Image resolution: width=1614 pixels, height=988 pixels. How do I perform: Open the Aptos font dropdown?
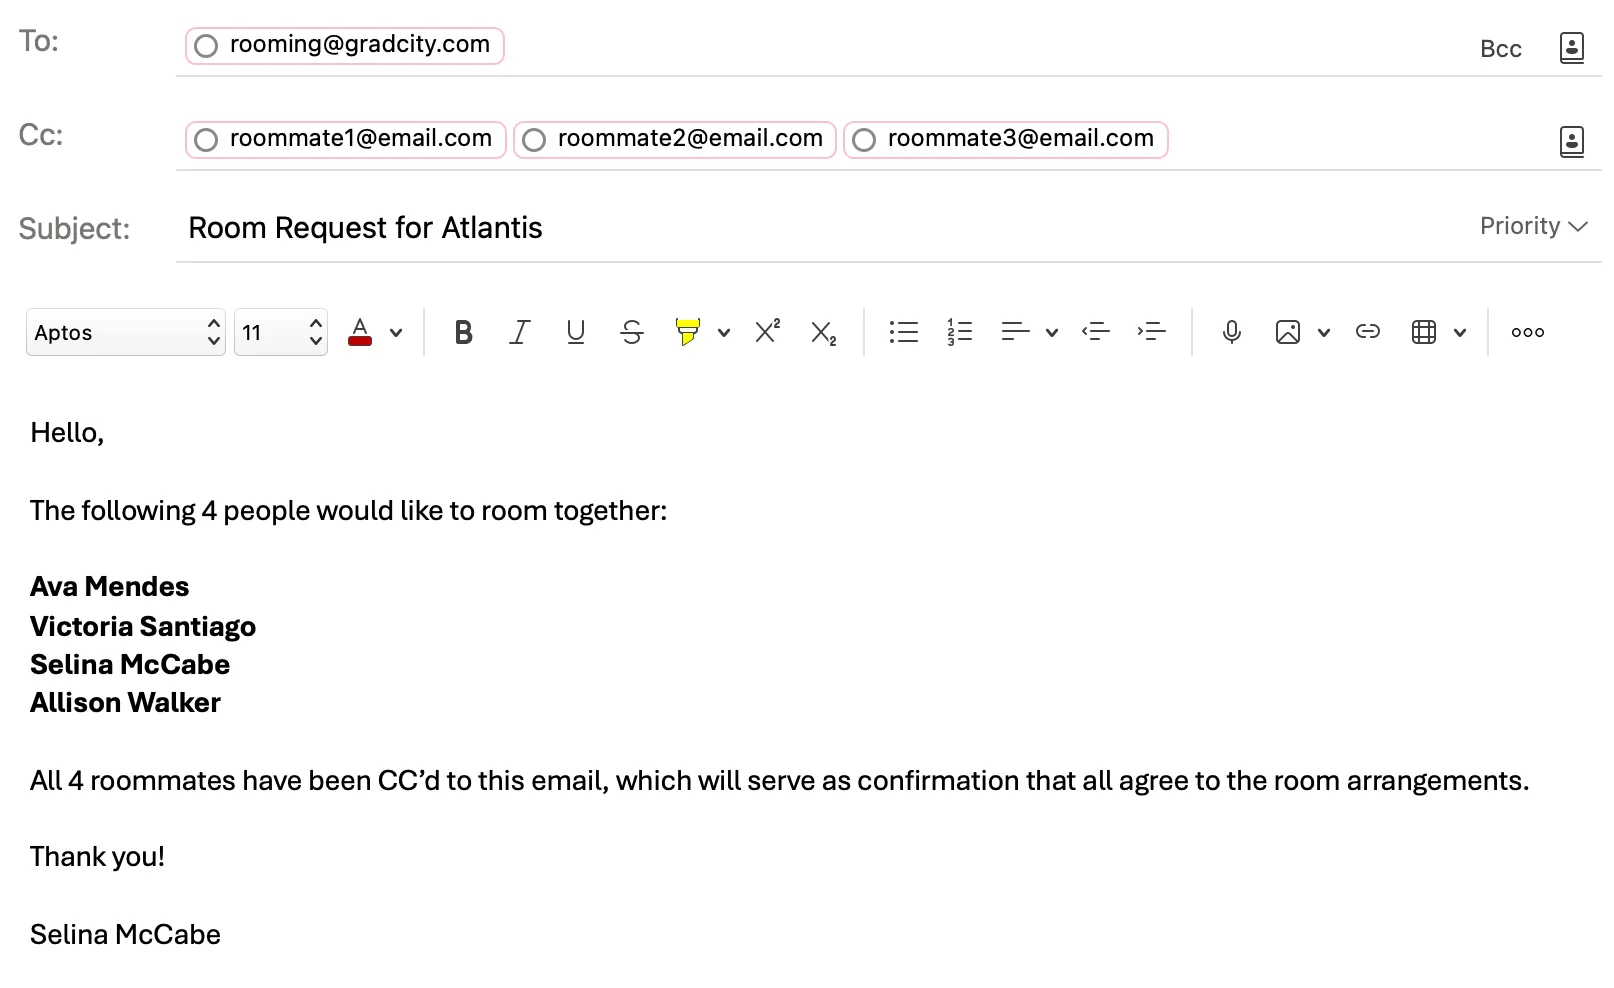pyautogui.click(x=125, y=332)
